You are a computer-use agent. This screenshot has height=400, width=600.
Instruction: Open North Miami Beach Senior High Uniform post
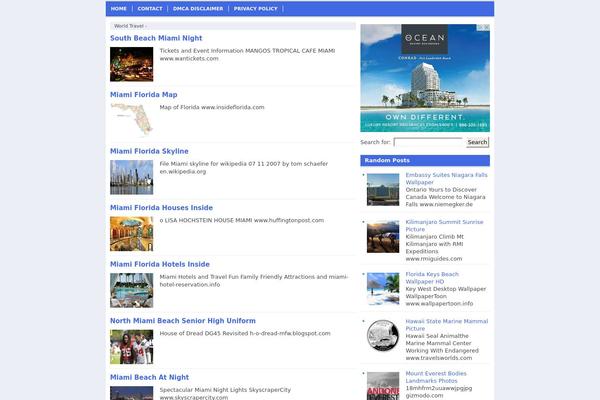pyautogui.click(x=183, y=321)
